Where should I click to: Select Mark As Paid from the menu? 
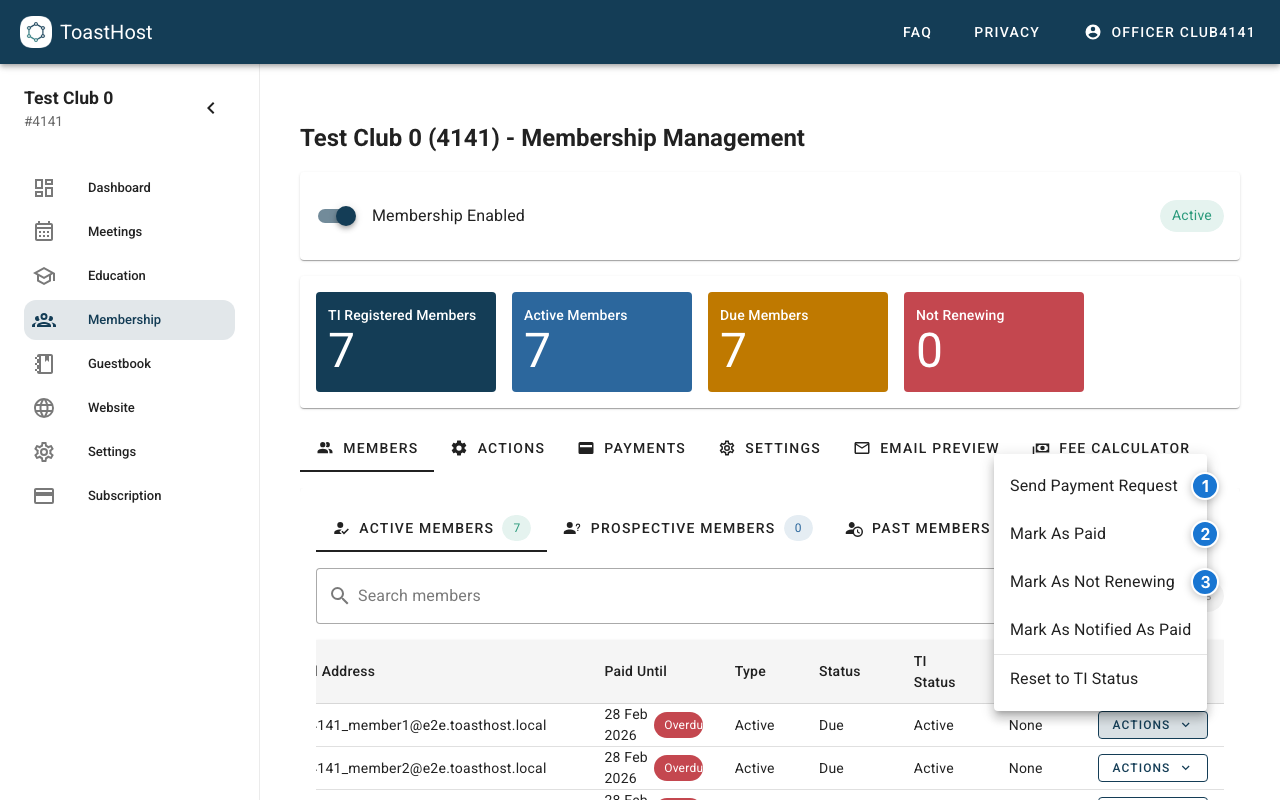[1058, 533]
